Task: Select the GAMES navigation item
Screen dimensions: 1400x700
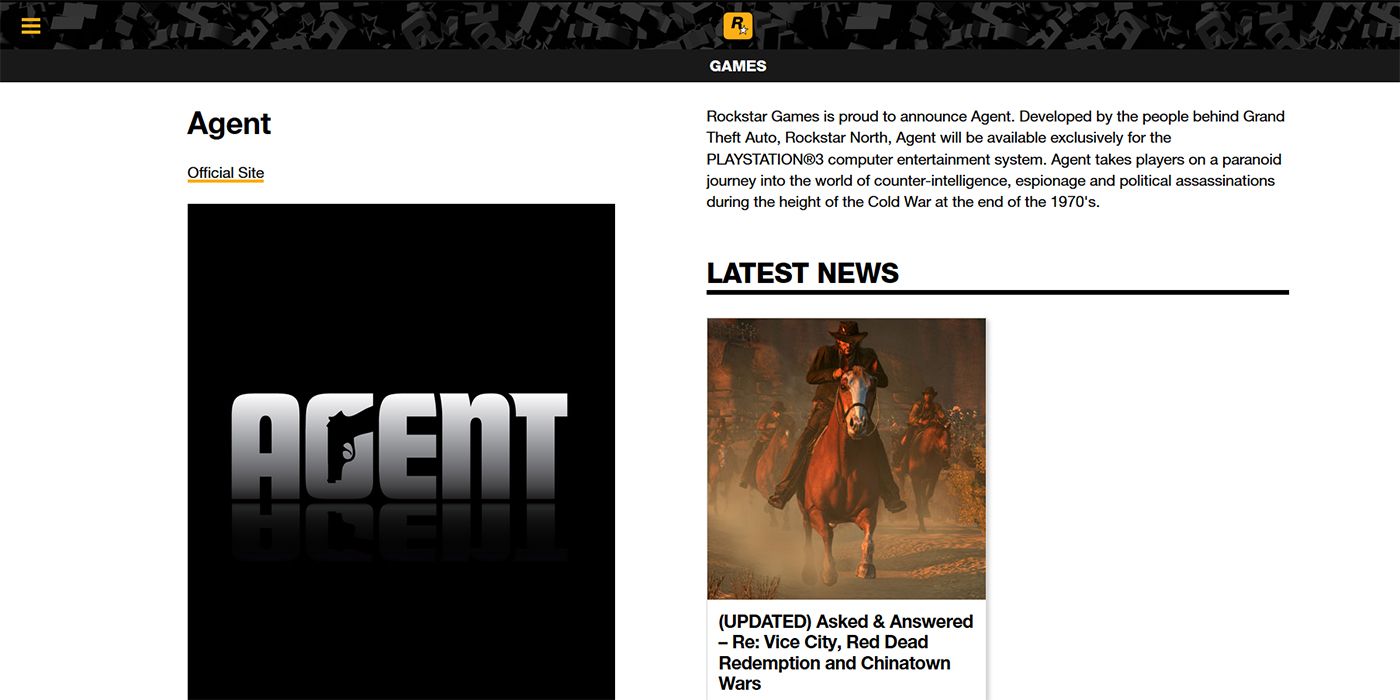Action: tap(738, 66)
